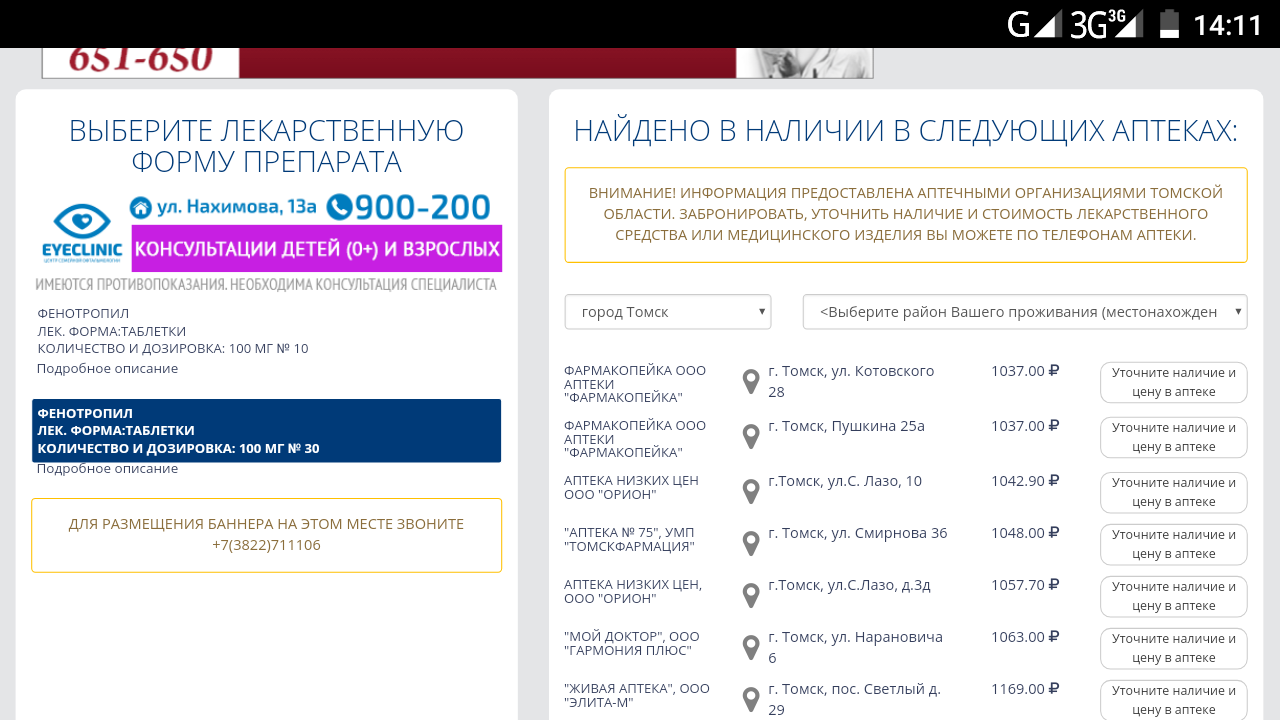Check availability at Орион, ул.С.Лазо д.3д
Image resolution: width=1280 pixels, height=720 pixels.
(x=1174, y=596)
